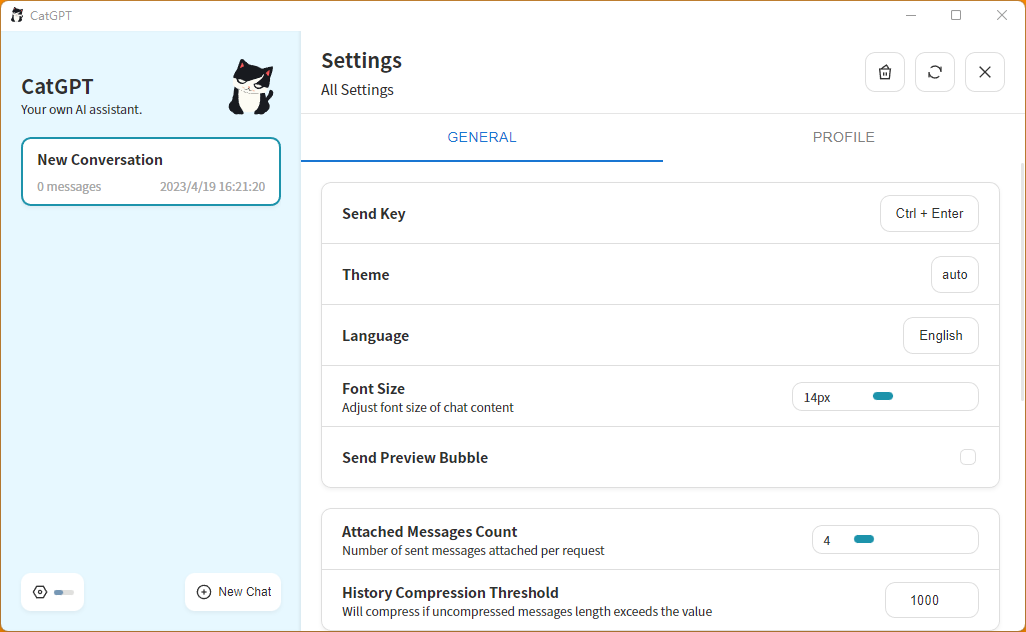Expand the Language dropdown showing English
Image resolution: width=1026 pixels, height=632 pixels.
pos(940,336)
